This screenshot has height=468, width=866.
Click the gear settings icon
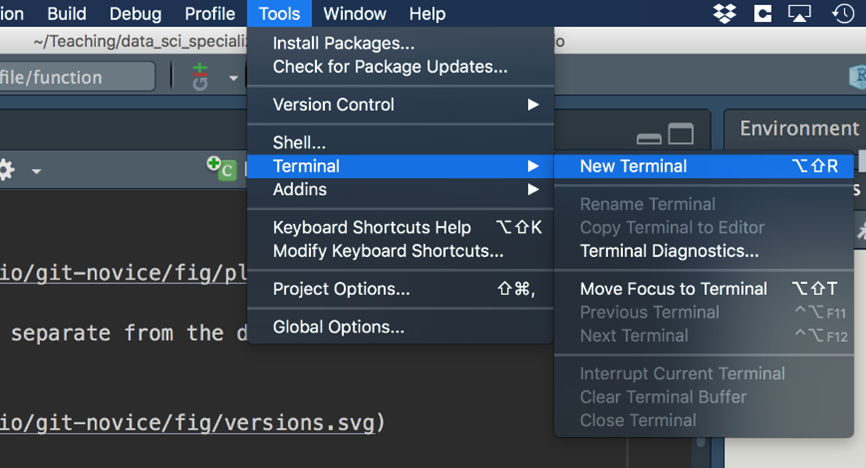tap(7, 170)
